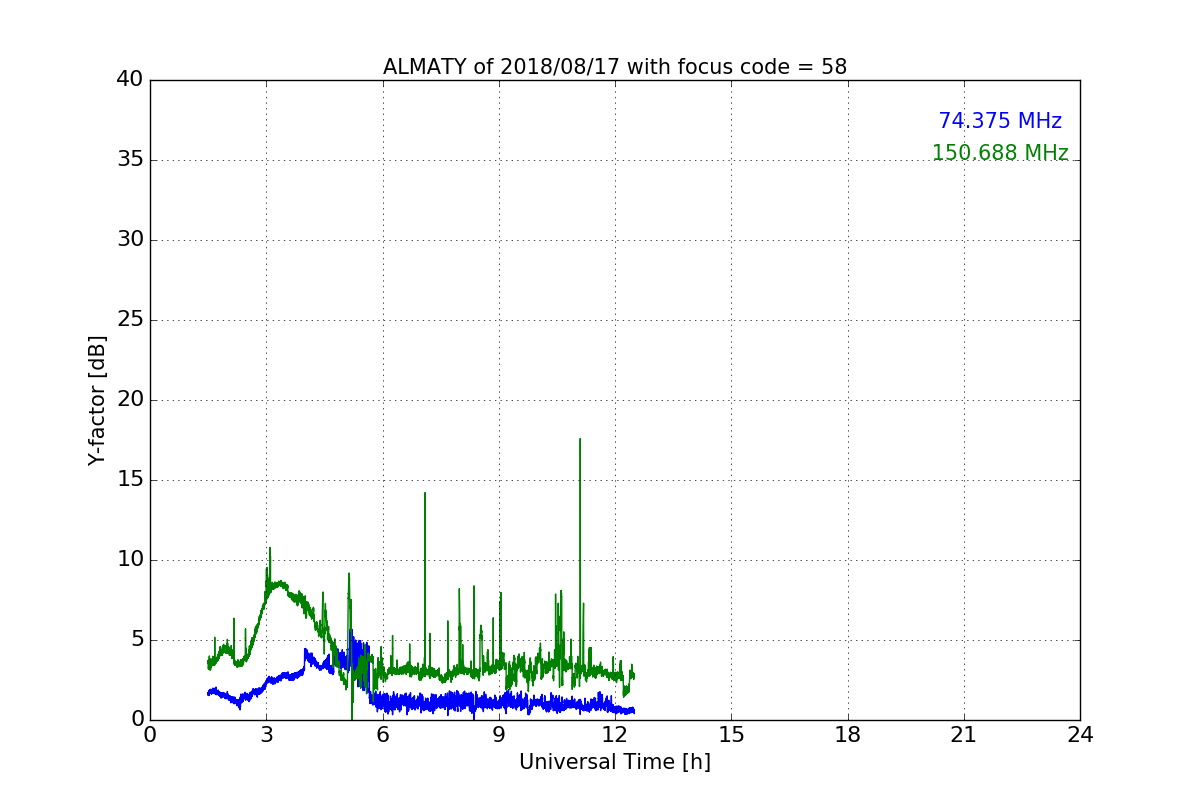Image resolution: width=1200 pixels, height=800 pixels.
Task: Click the x-axis tick label '24'
Action: [1080, 734]
